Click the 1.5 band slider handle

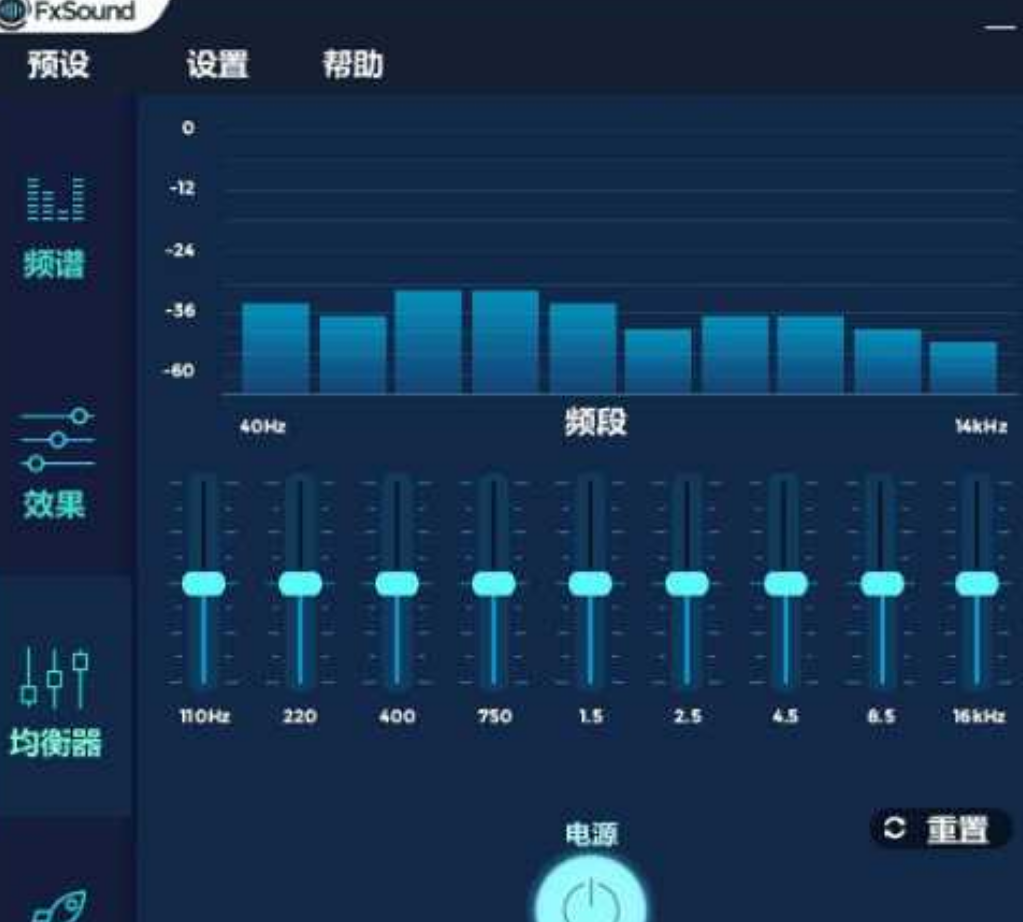point(590,584)
